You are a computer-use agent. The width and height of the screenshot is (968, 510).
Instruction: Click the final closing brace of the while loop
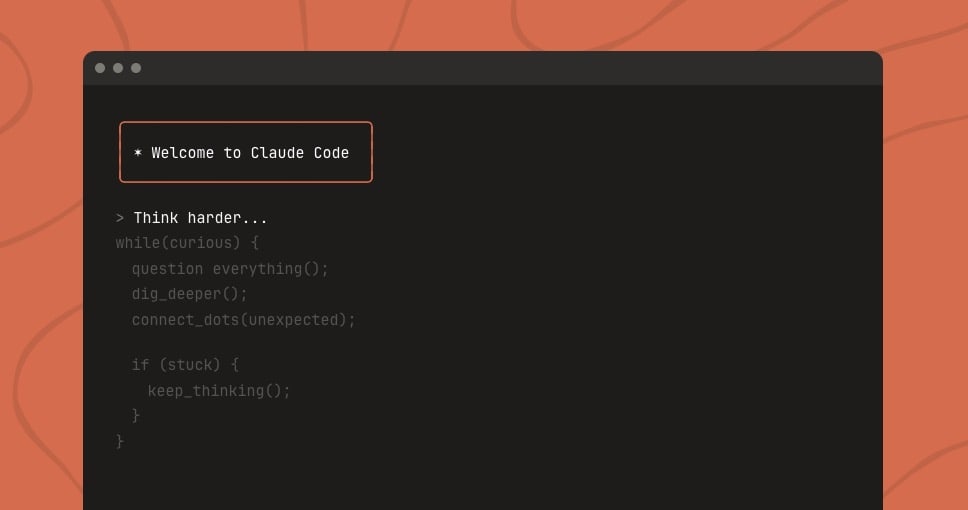(x=120, y=441)
